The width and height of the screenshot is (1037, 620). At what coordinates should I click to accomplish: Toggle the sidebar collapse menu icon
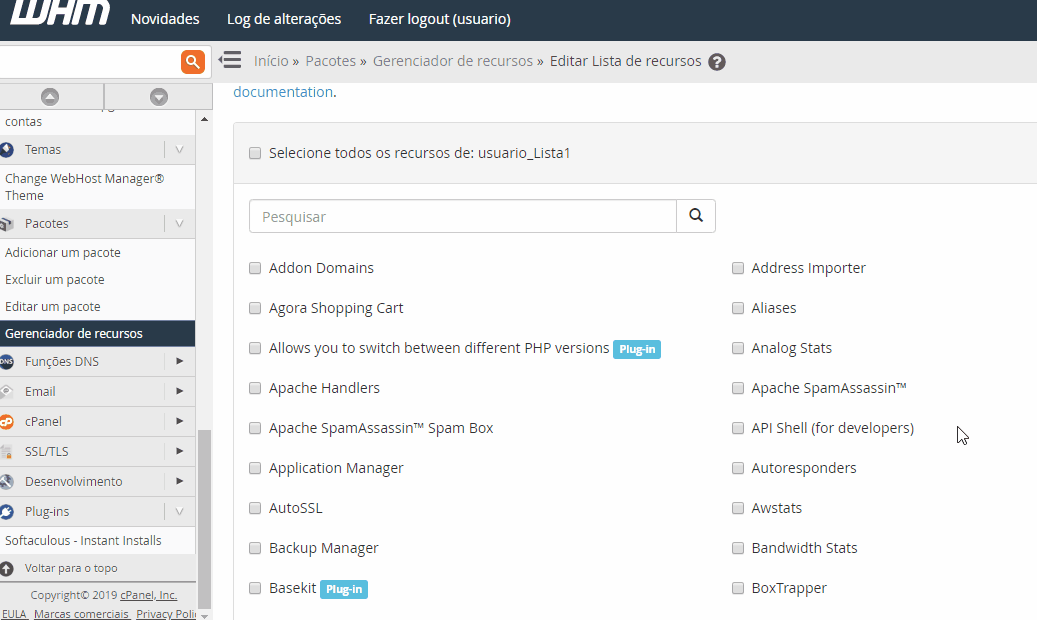click(230, 60)
